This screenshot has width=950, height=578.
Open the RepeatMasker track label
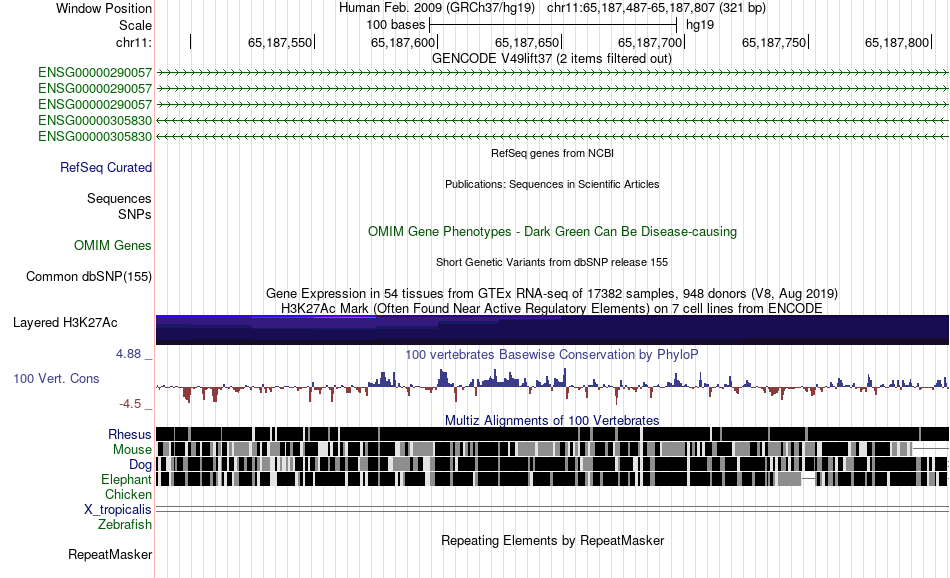(x=110, y=554)
